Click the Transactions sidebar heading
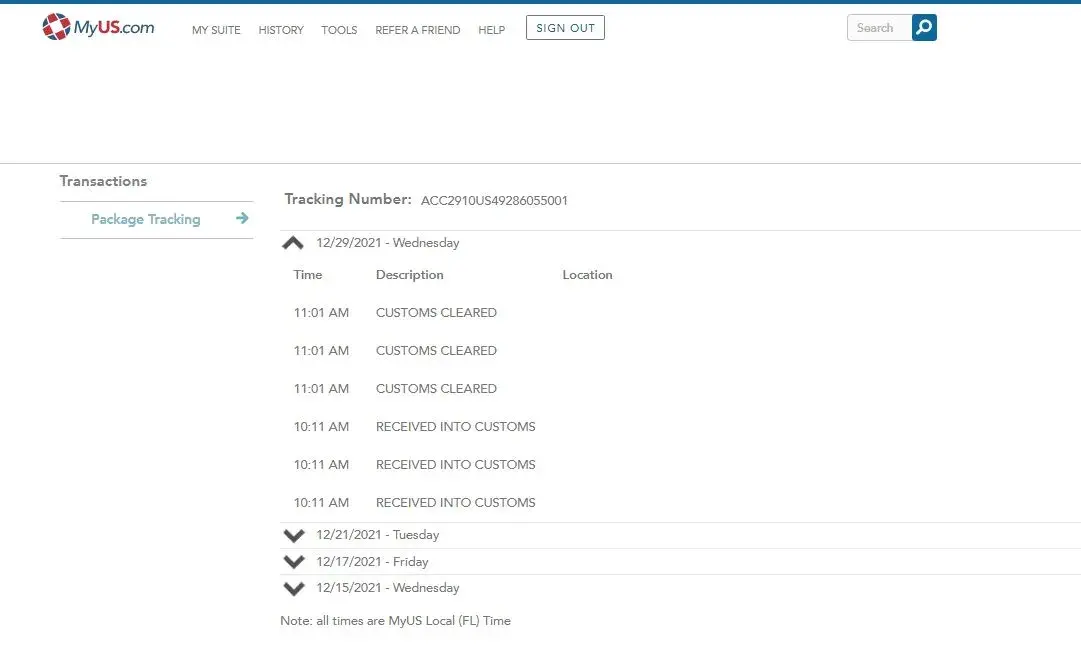This screenshot has width=1081, height=658. [x=103, y=181]
